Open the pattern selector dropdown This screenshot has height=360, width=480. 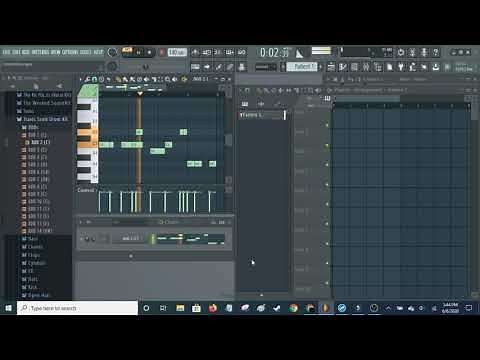coord(302,67)
